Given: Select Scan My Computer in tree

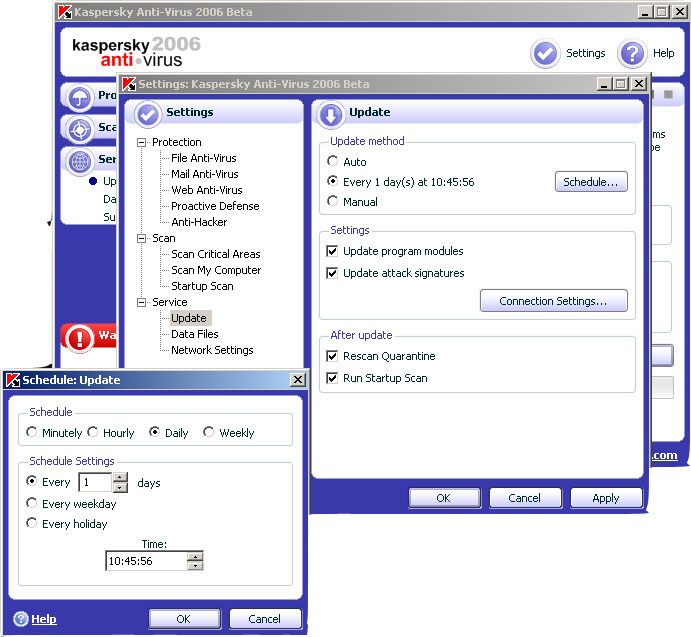Looking at the screenshot, I should 216,270.
